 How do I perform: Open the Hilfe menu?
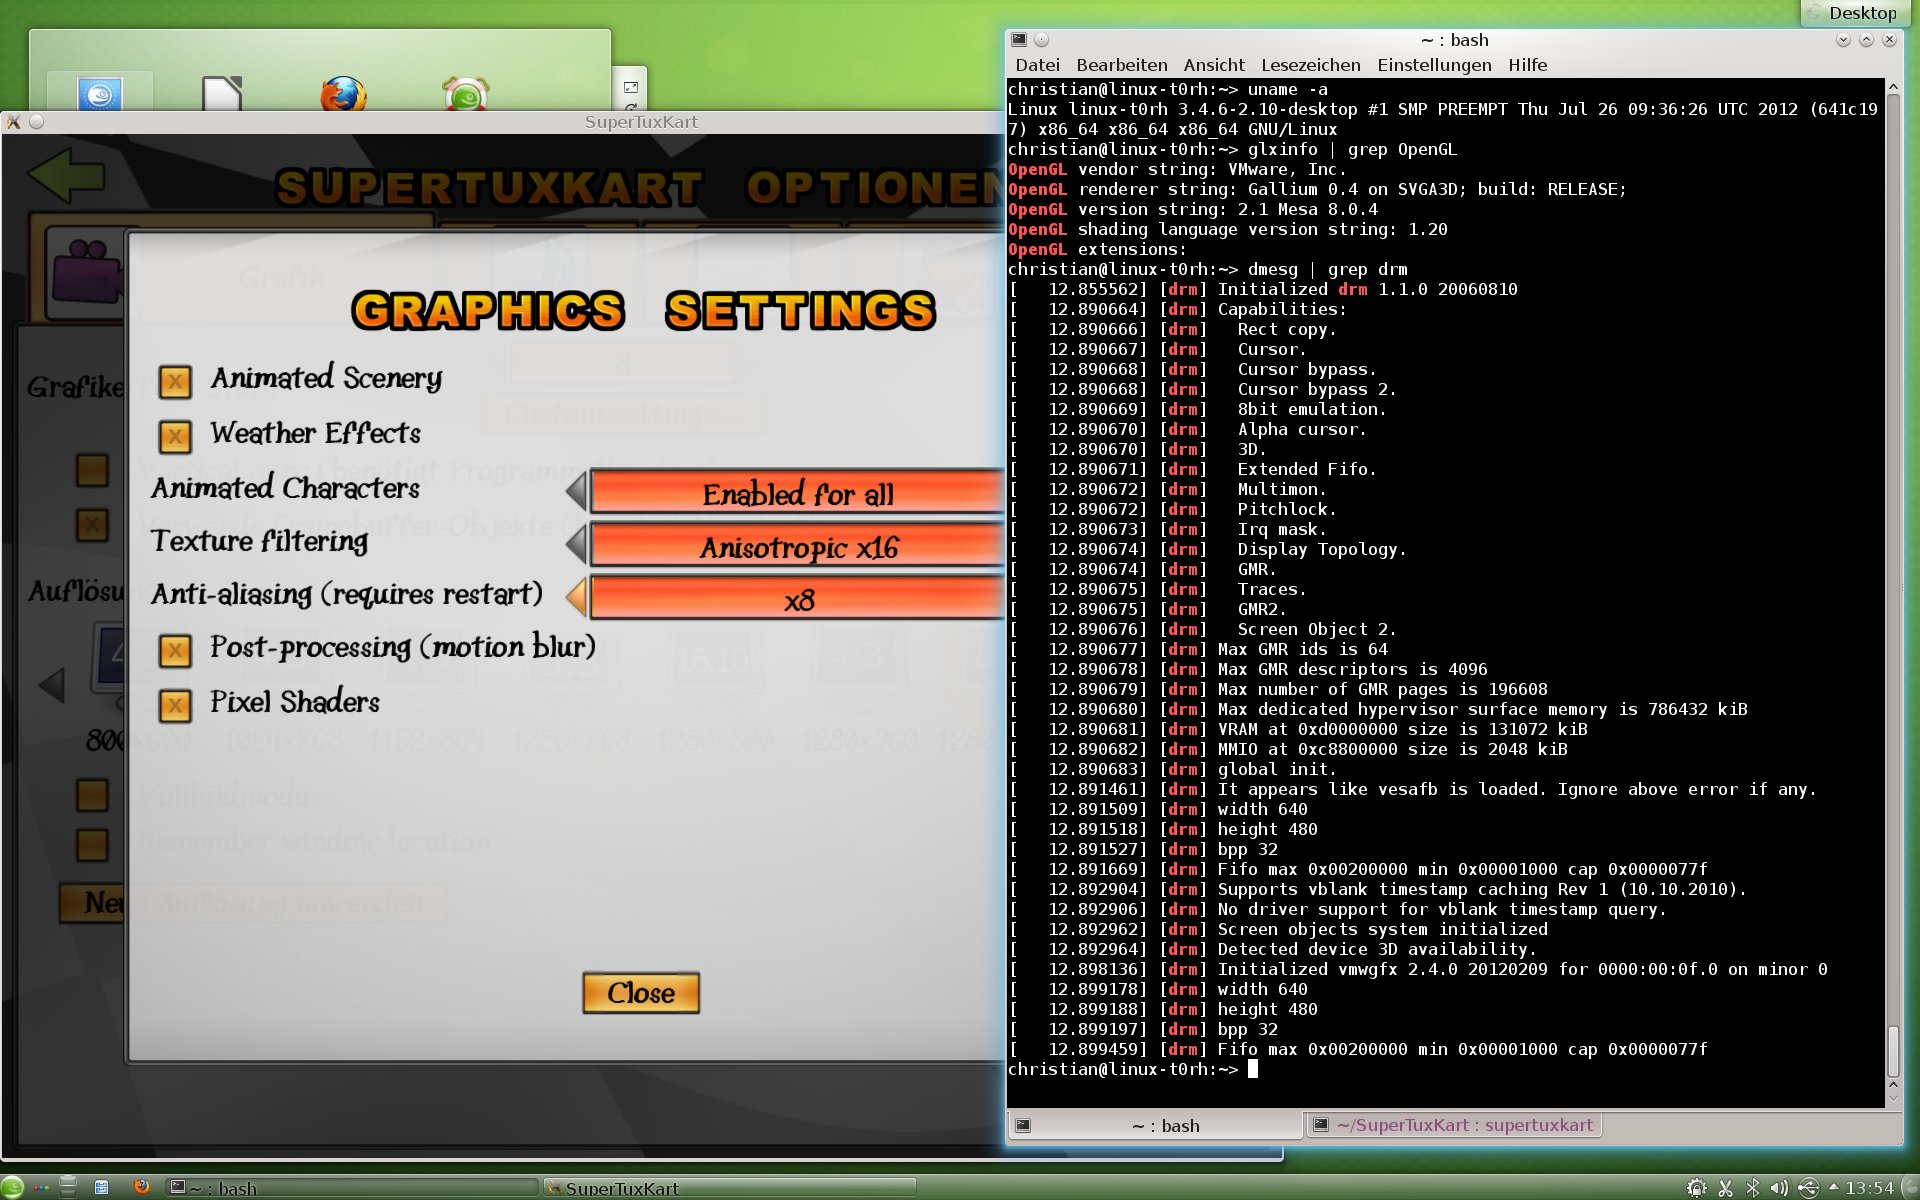coord(1527,65)
